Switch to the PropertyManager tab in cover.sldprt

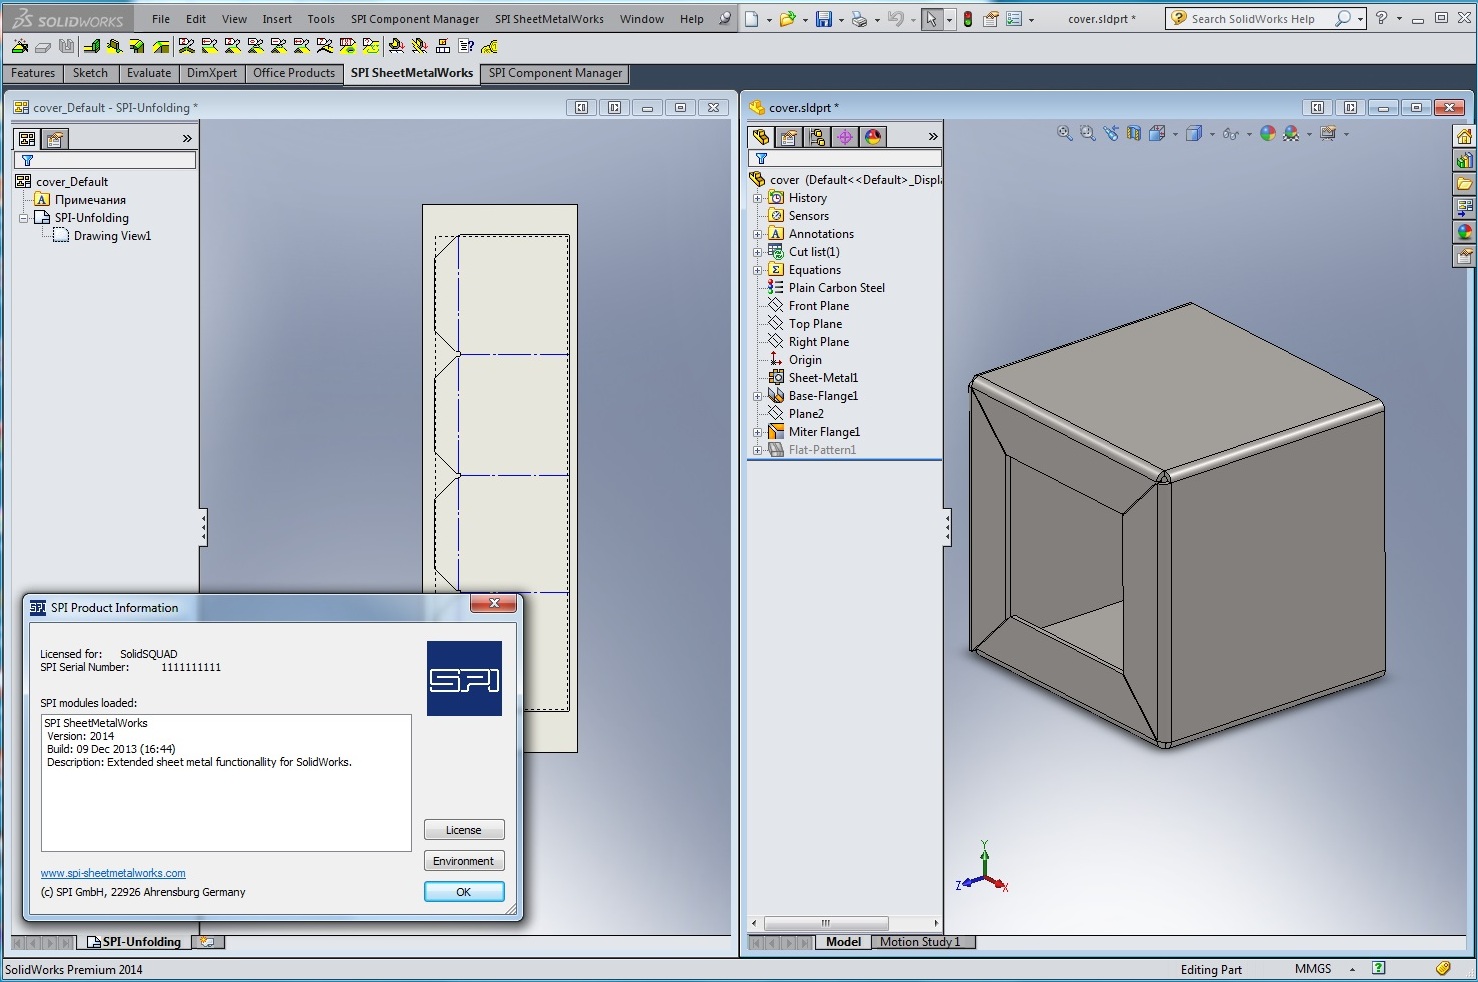point(789,137)
